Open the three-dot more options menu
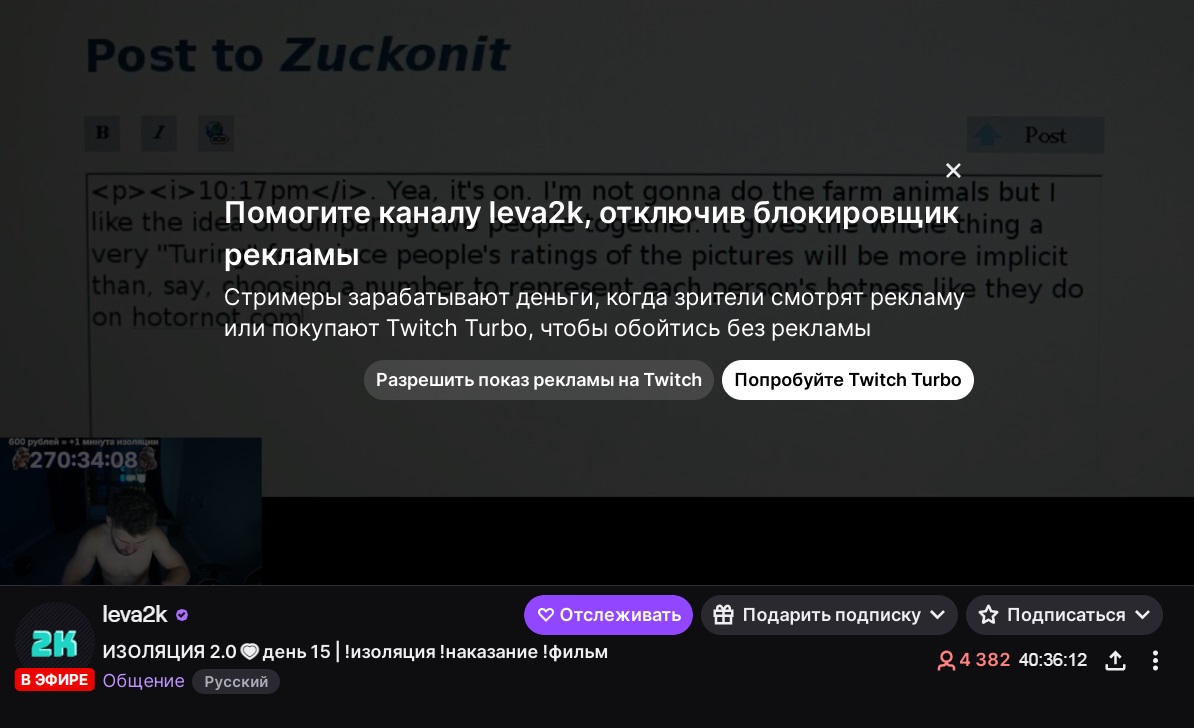 pyautogui.click(x=1155, y=660)
